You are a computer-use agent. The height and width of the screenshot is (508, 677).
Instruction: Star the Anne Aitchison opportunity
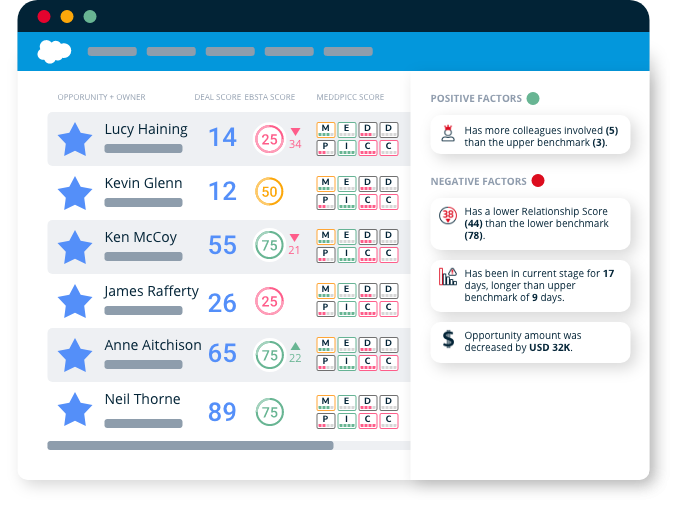pyautogui.click(x=75, y=355)
